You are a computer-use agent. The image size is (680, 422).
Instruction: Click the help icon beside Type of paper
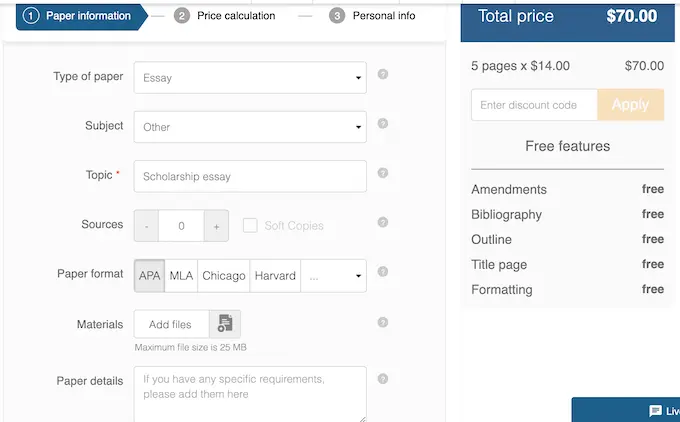[x=383, y=75]
